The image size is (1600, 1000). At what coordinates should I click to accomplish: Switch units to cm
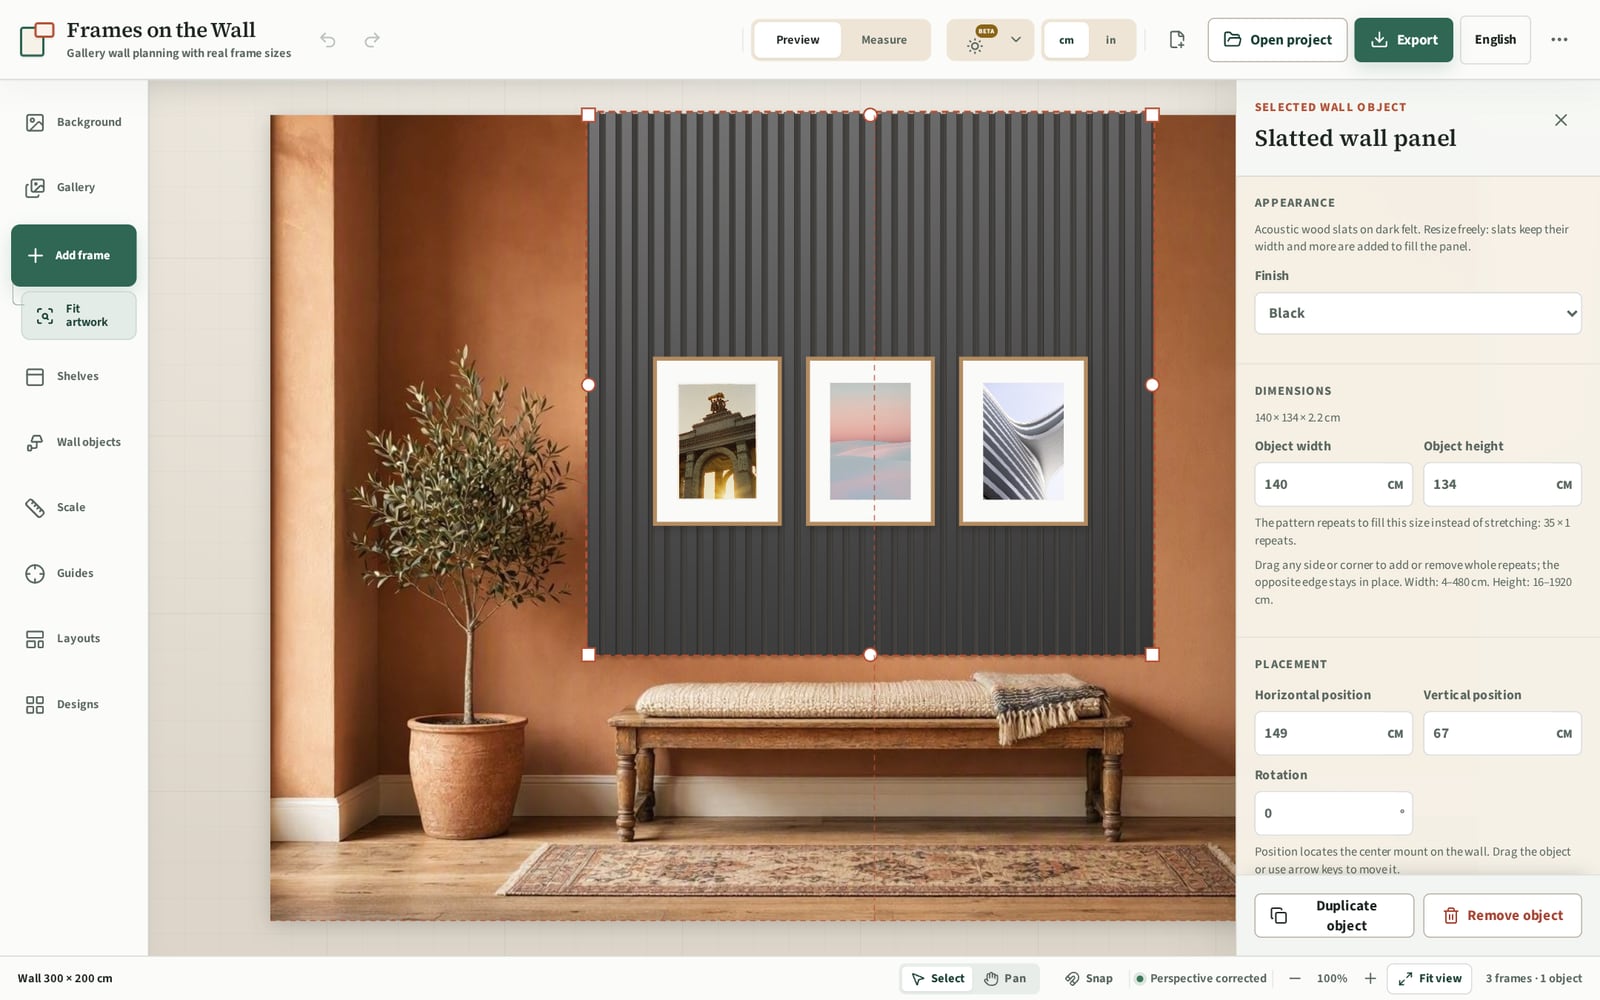pos(1066,40)
